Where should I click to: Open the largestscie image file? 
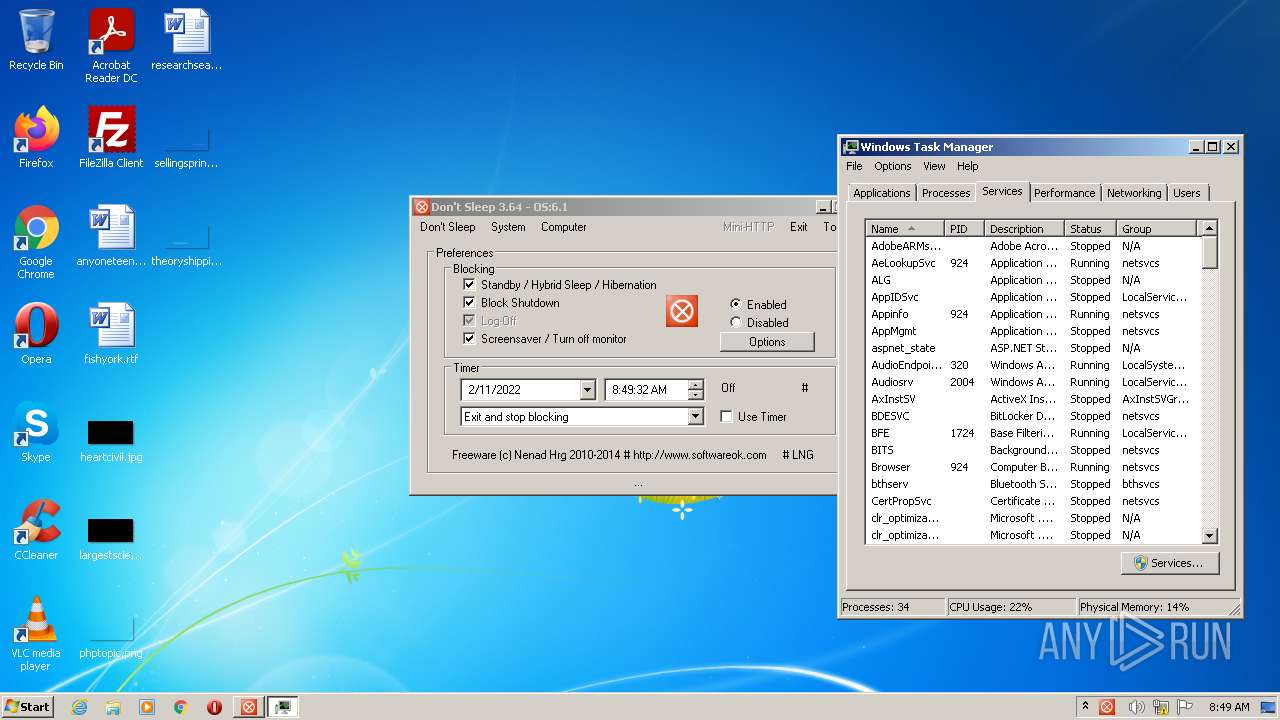pos(111,537)
